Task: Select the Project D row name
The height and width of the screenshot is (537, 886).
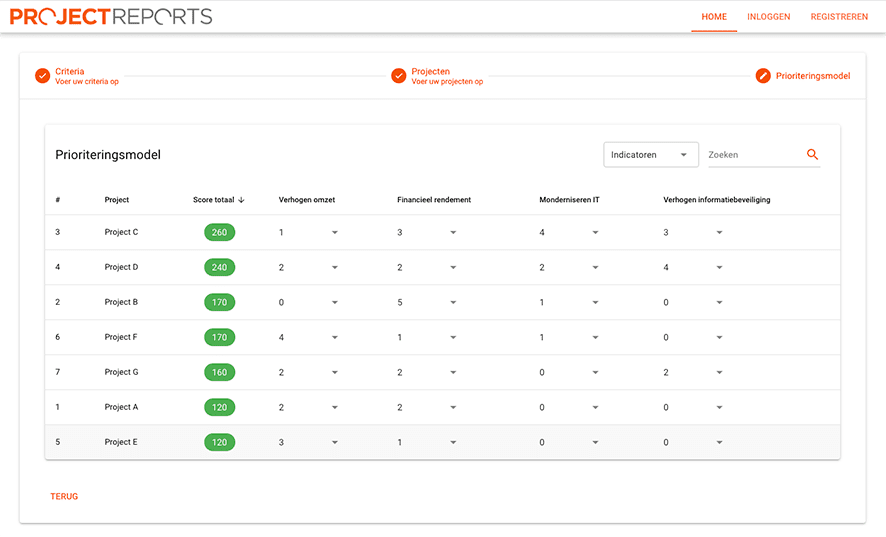Action: click(121, 267)
